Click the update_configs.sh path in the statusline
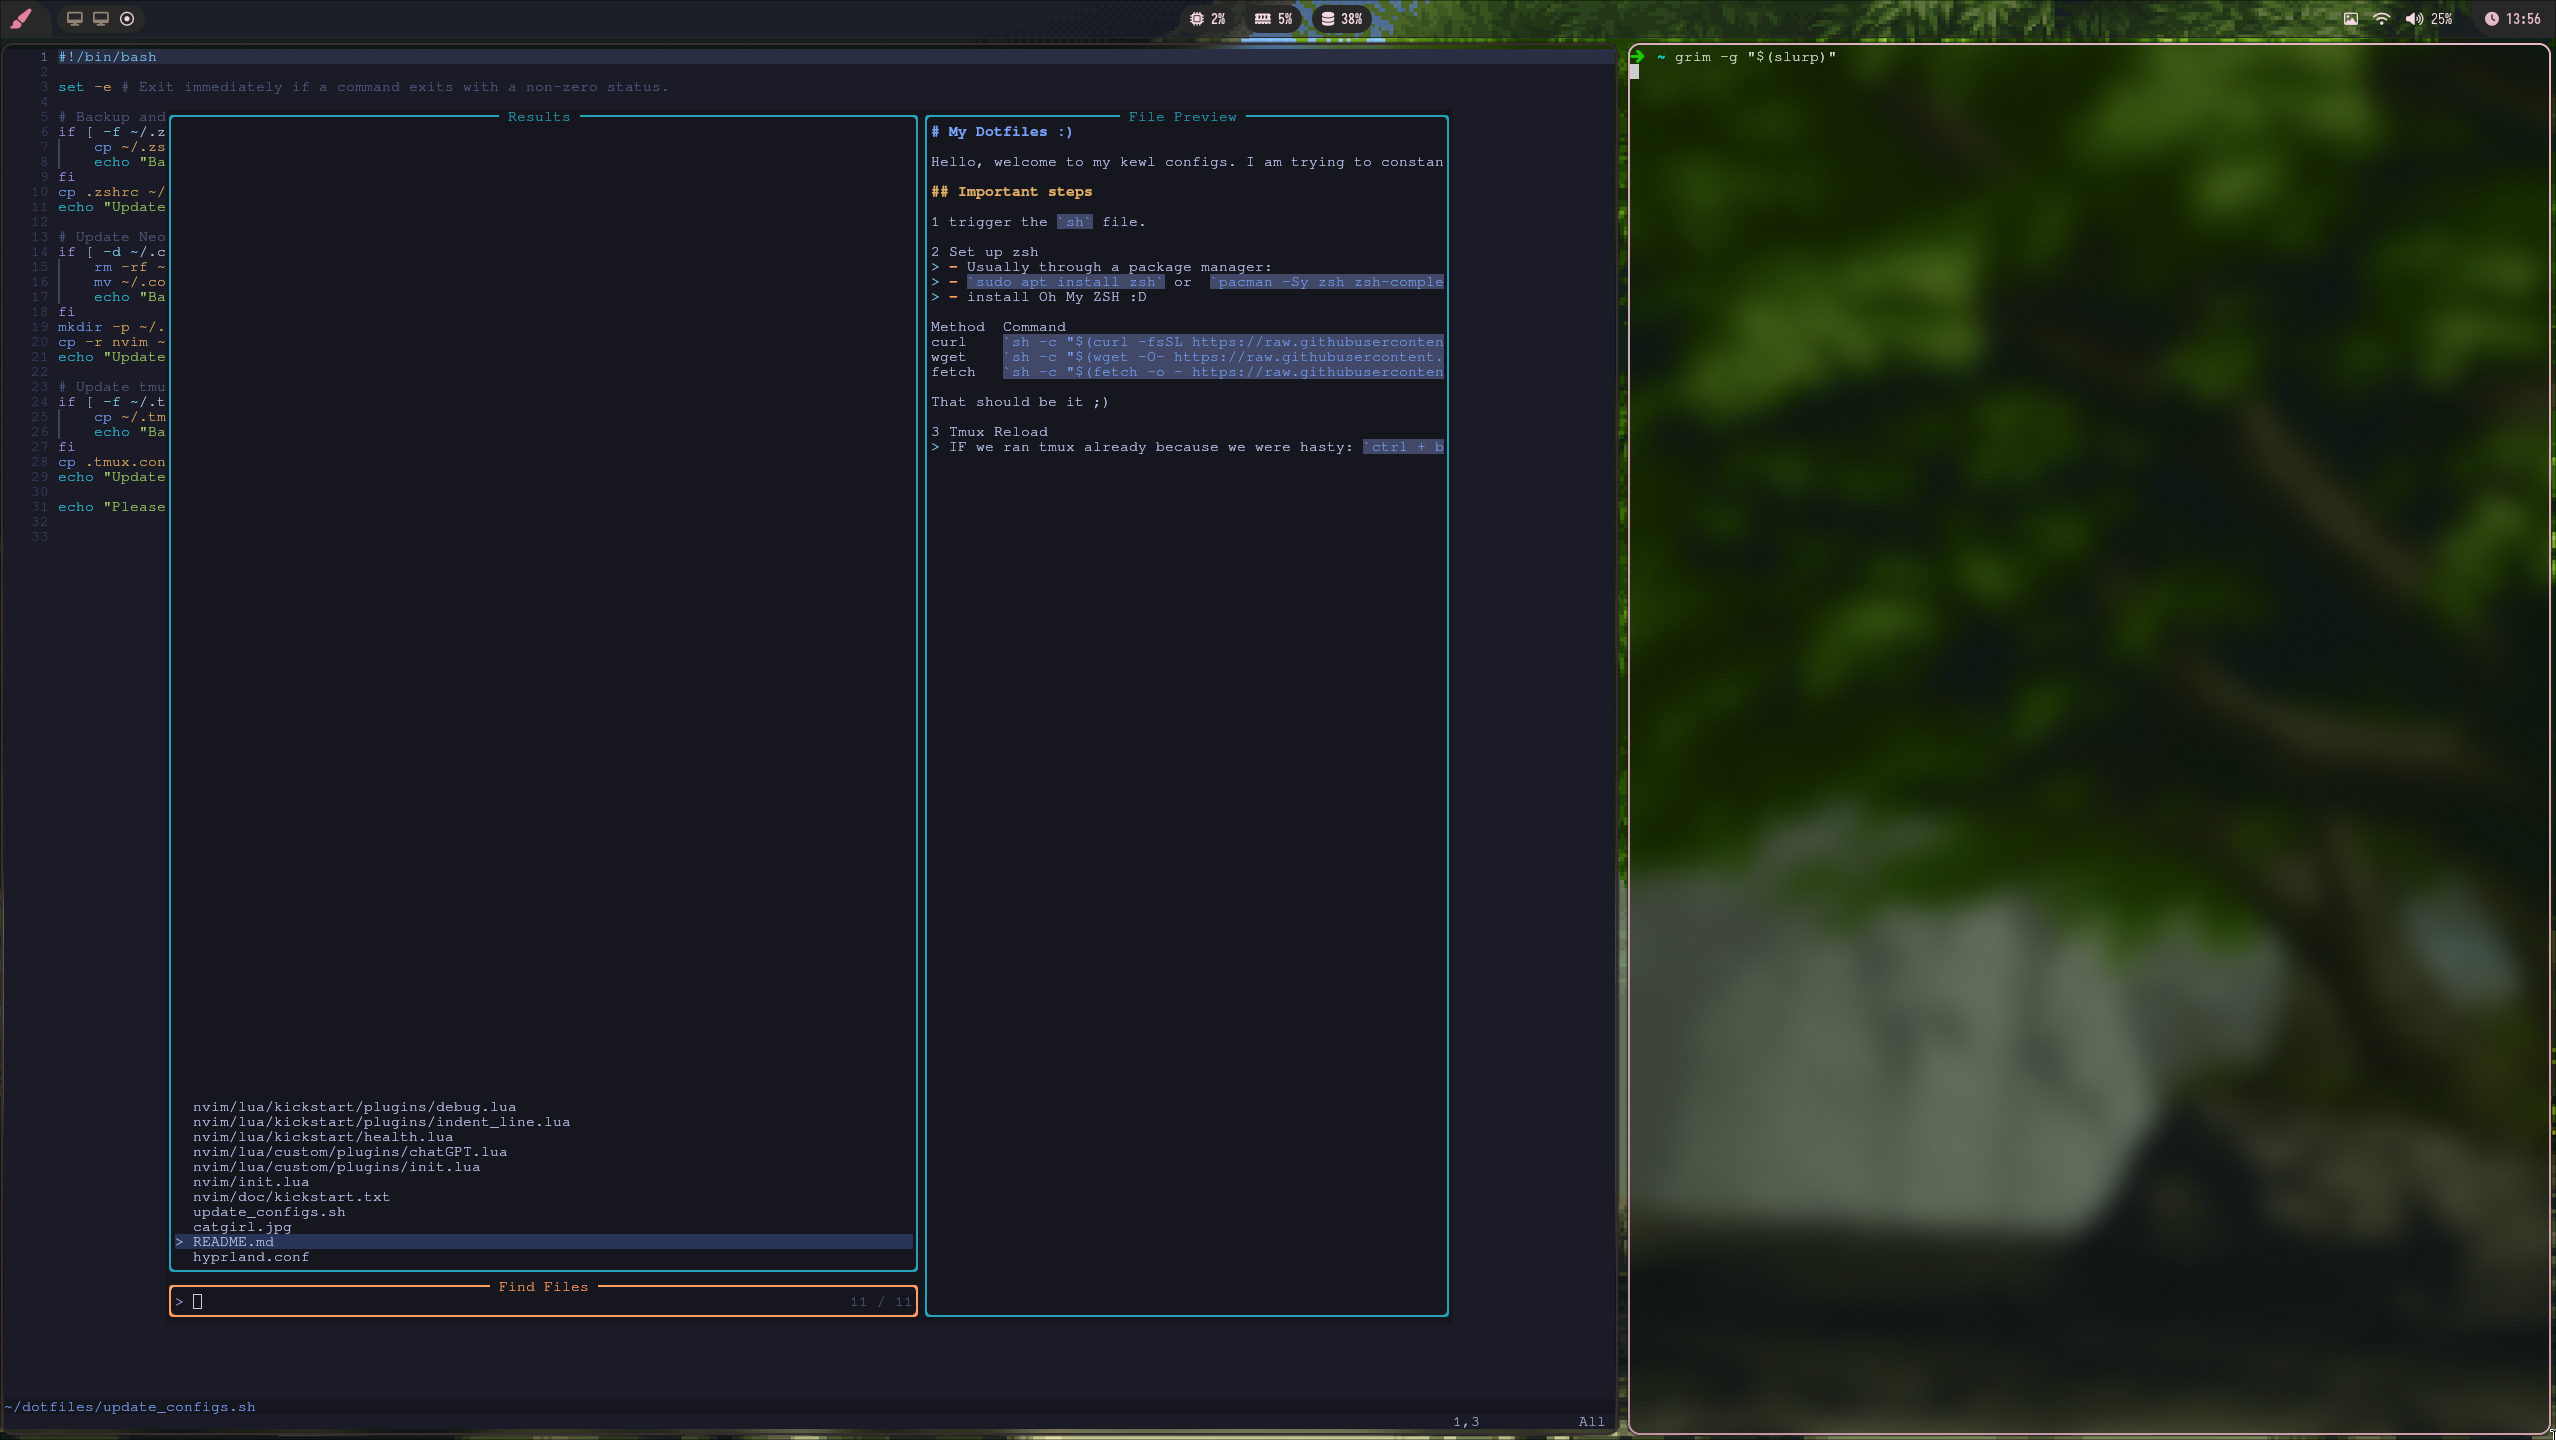 [128, 1406]
